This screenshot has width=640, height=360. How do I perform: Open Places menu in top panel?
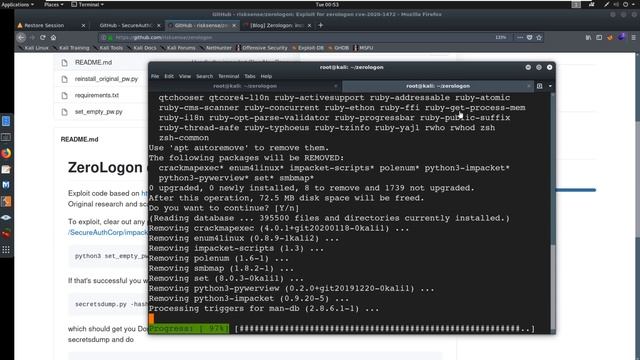(53, 4)
